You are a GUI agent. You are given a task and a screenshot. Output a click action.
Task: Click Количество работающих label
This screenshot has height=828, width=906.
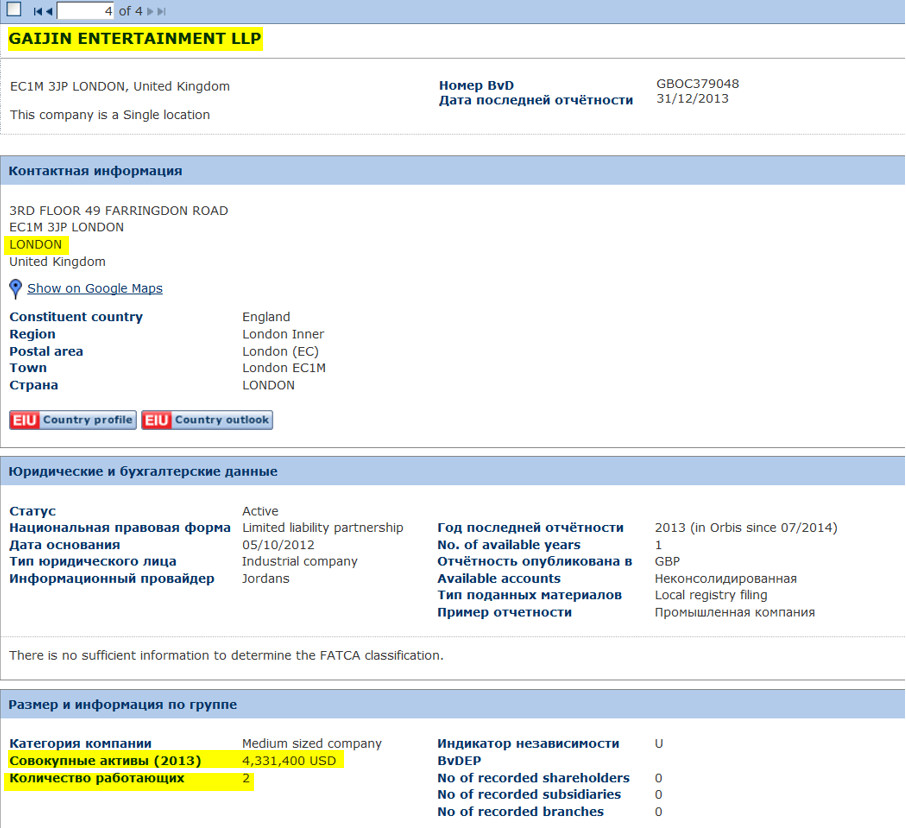tap(96, 778)
